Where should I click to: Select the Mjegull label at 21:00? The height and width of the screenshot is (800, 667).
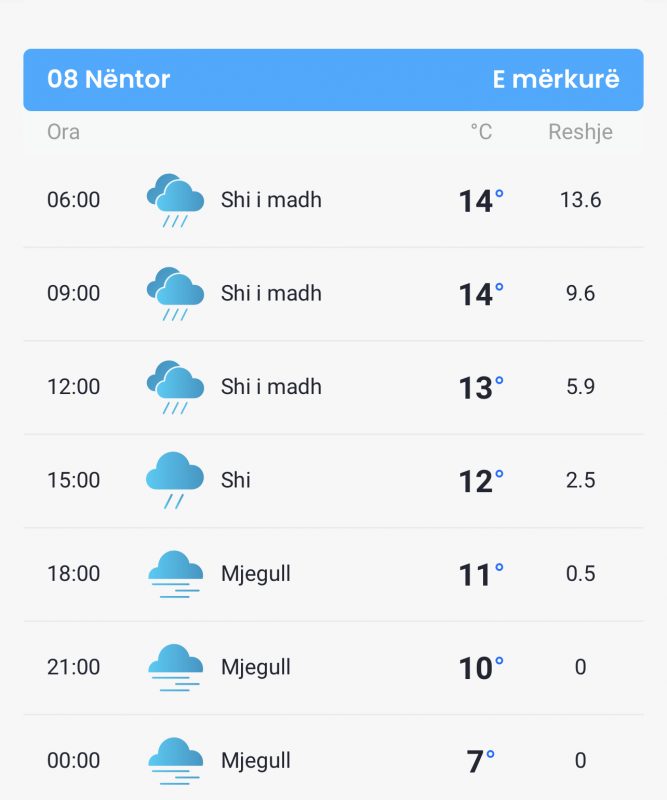pyautogui.click(x=256, y=668)
